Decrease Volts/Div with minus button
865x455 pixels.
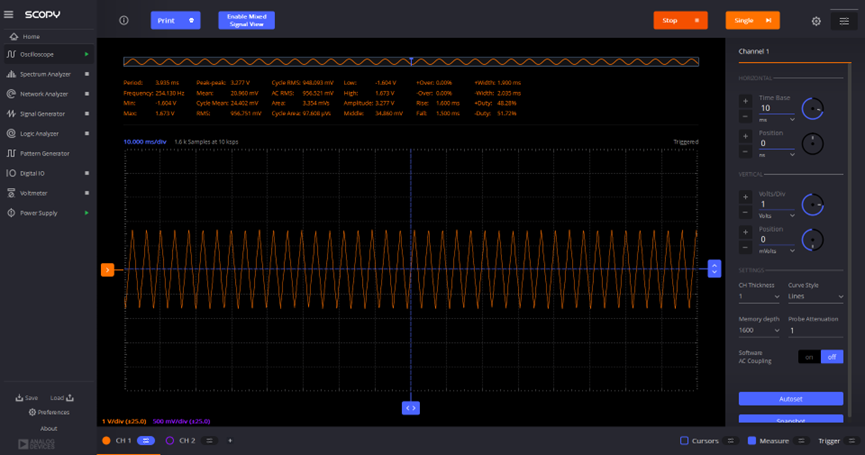(745, 212)
